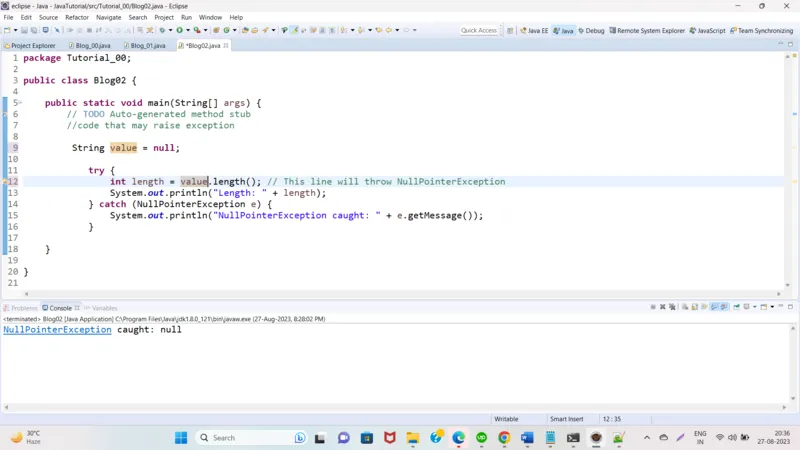Switch to the Blog_01.java editor tab
Image resolution: width=800 pixels, height=450 pixels.
point(146,45)
